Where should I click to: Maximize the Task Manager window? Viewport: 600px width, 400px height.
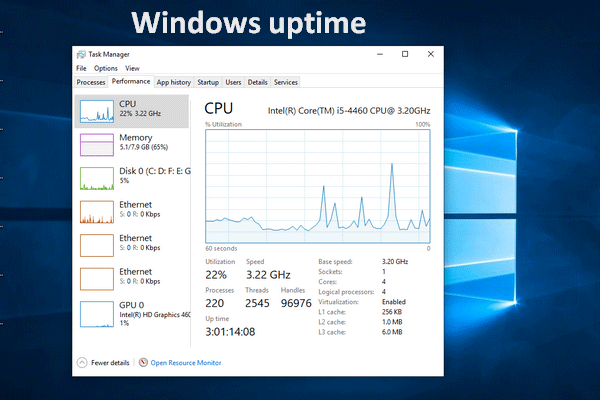click(x=405, y=54)
